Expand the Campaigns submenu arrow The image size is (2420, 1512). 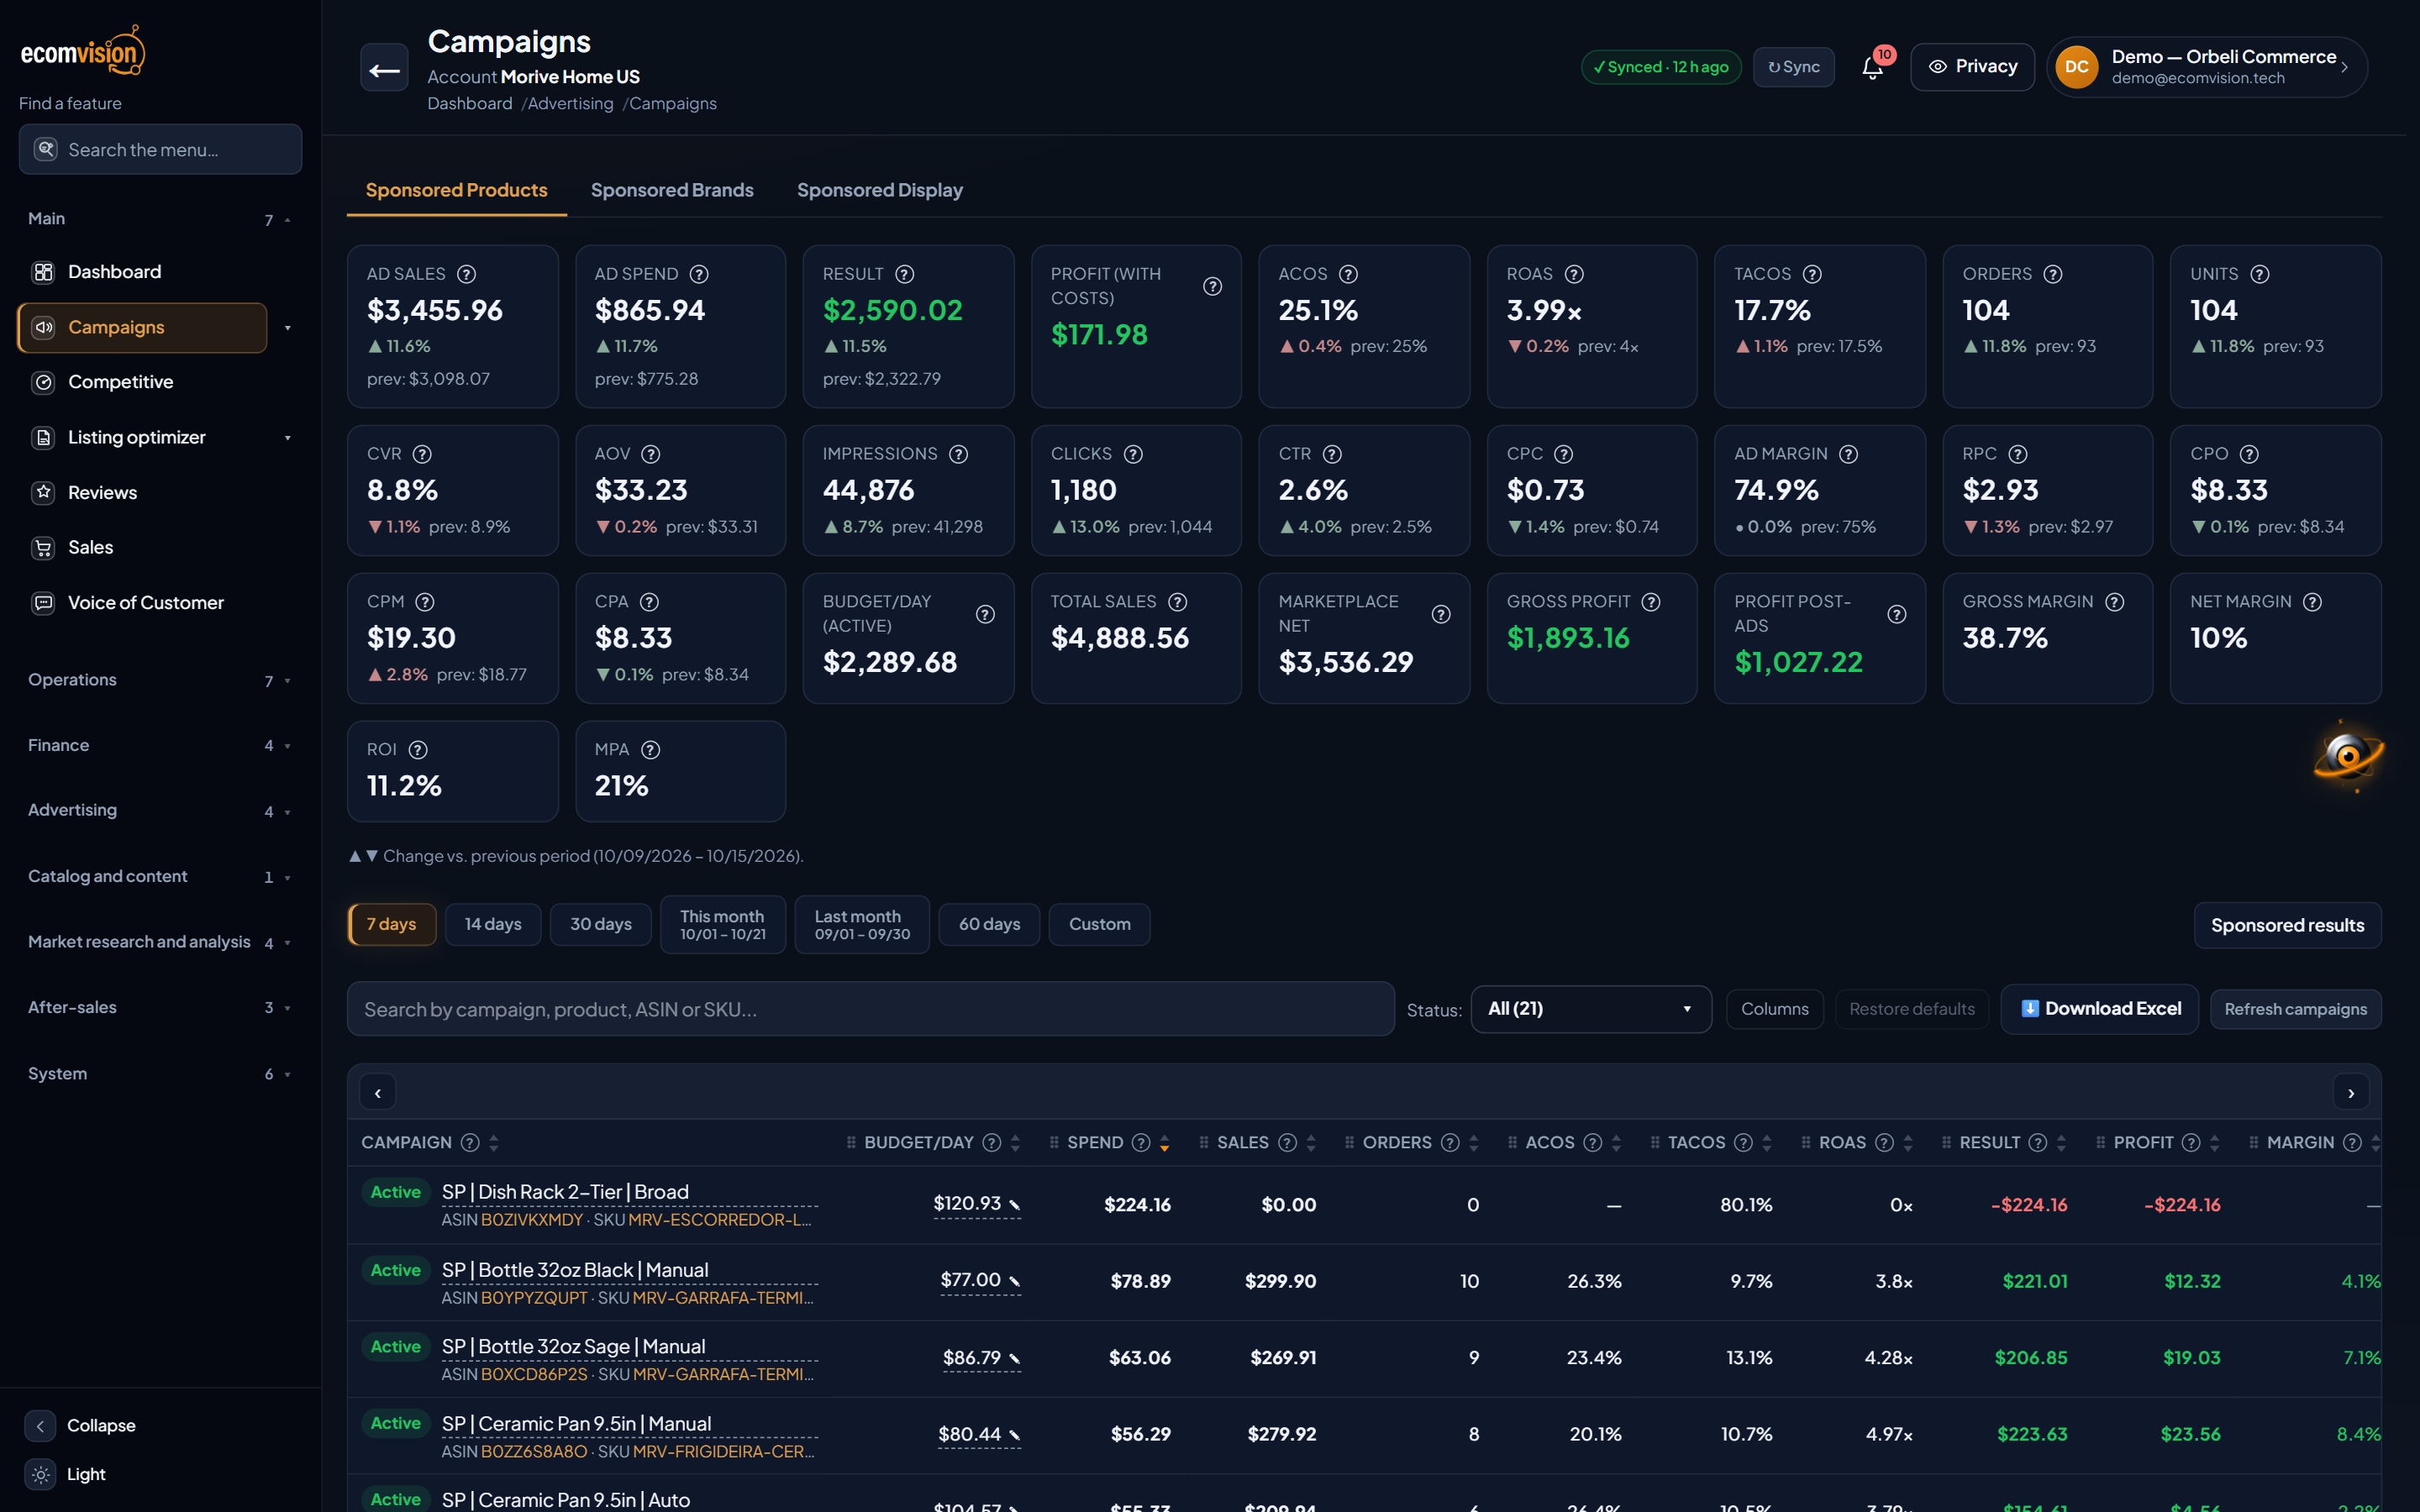point(288,328)
